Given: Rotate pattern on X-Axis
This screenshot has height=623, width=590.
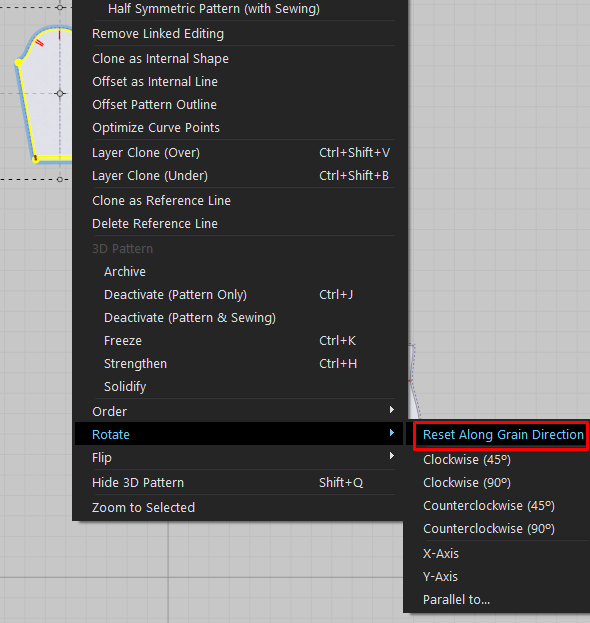Looking at the screenshot, I should [x=441, y=554].
